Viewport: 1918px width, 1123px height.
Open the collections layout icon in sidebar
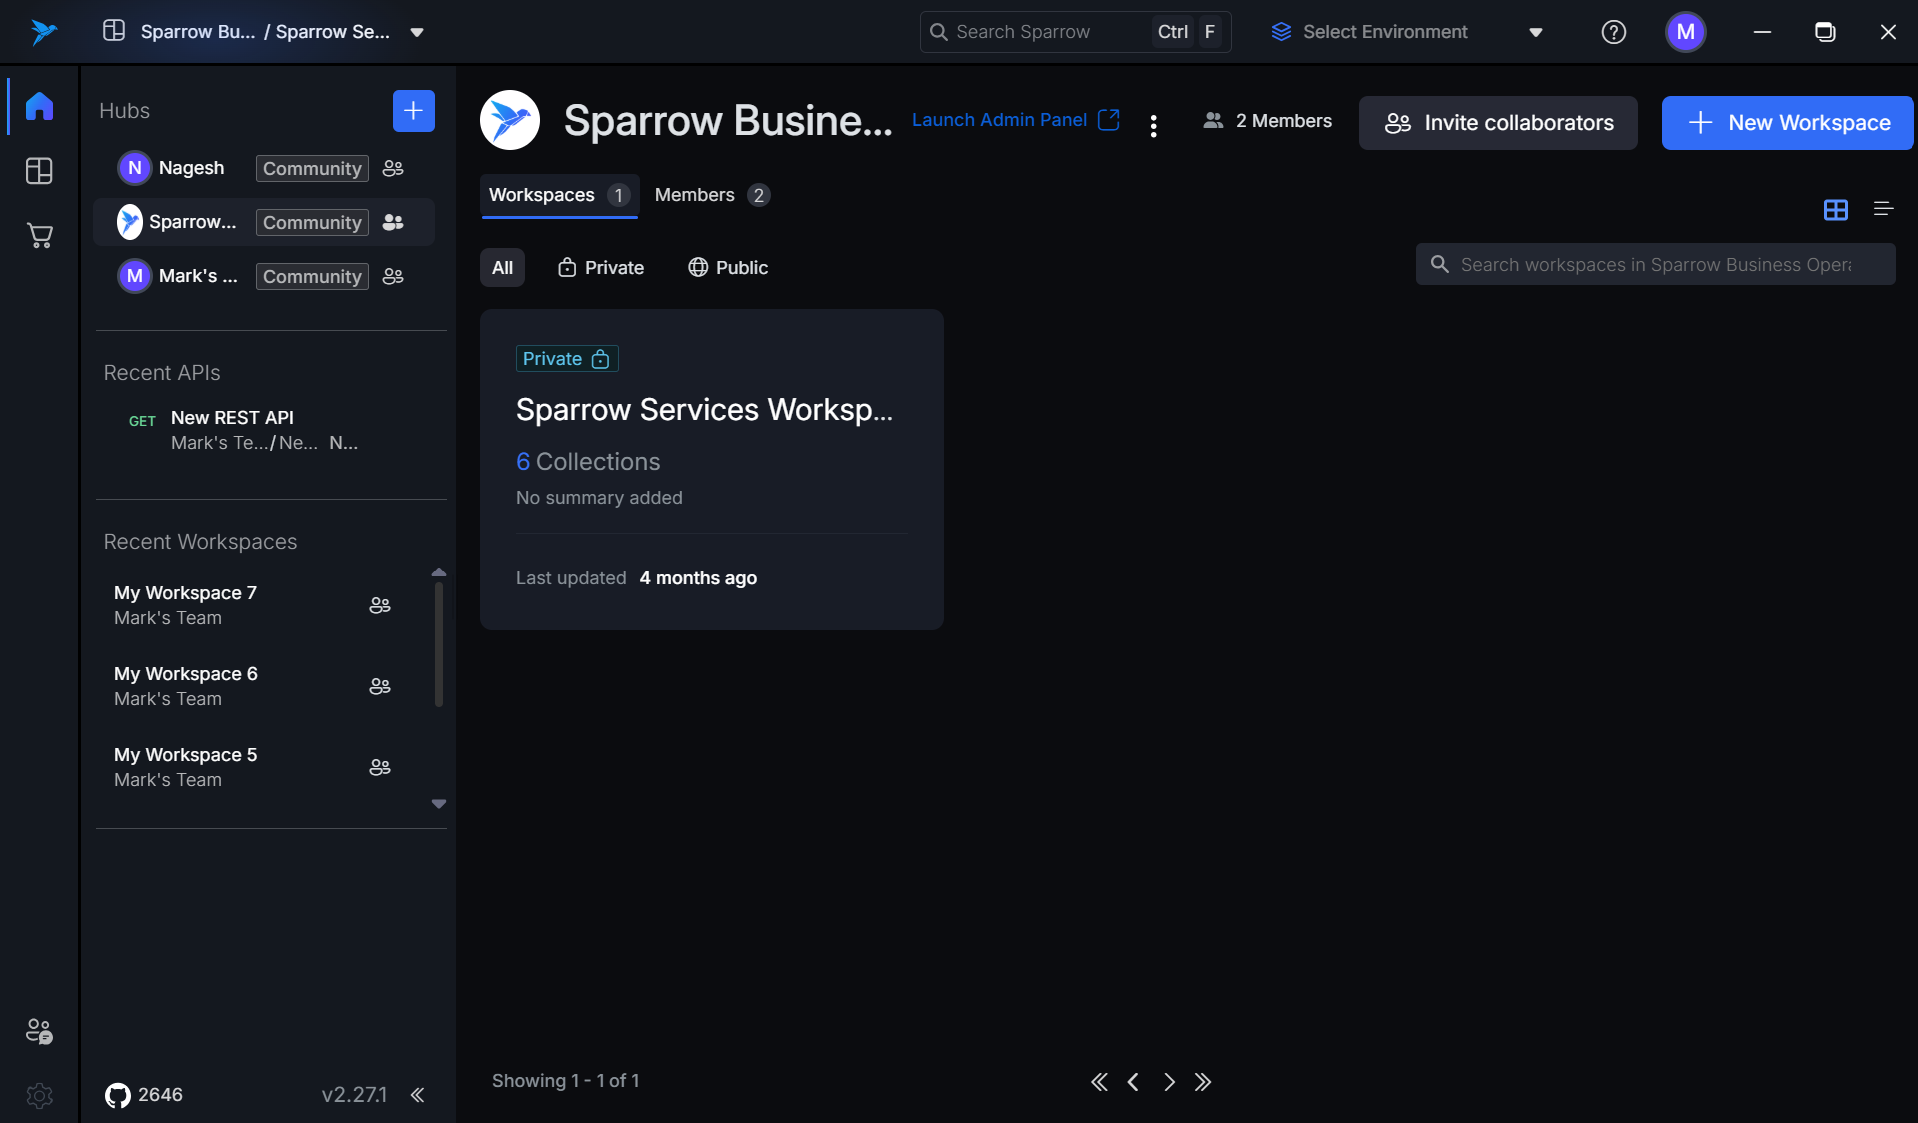[x=39, y=171]
